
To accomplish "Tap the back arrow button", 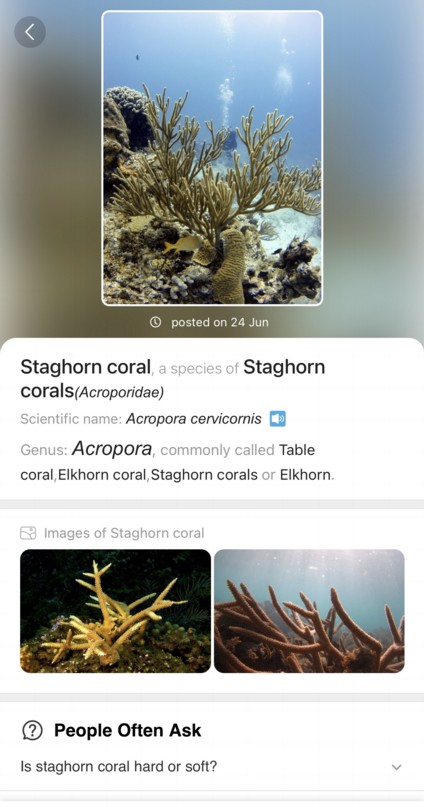I will click(x=30, y=32).
